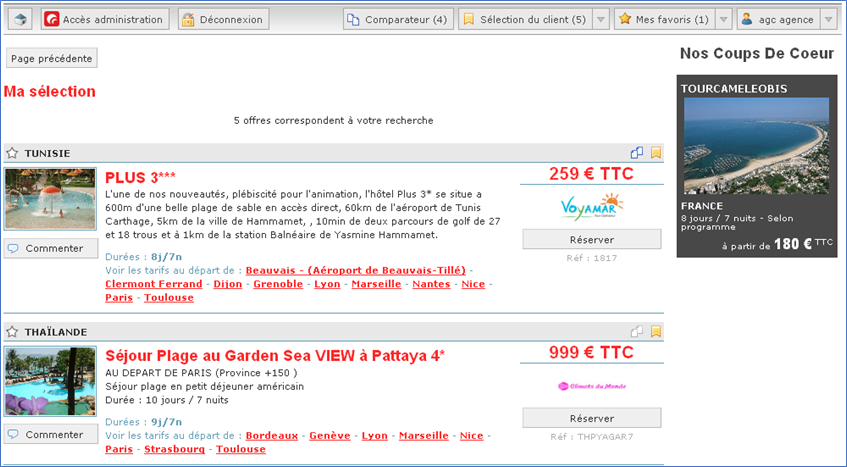847x467 pixels.
Task: Click the home icon in the top toolbar
Action: pyautogui.click(x=22, y=19)
